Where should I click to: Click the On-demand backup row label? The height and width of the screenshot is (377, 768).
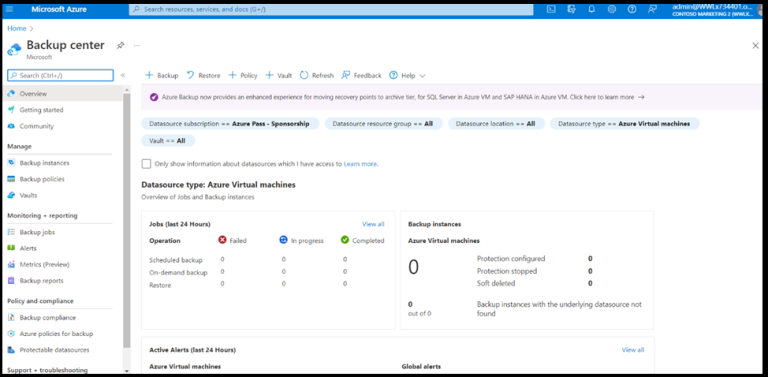(178, 272)
